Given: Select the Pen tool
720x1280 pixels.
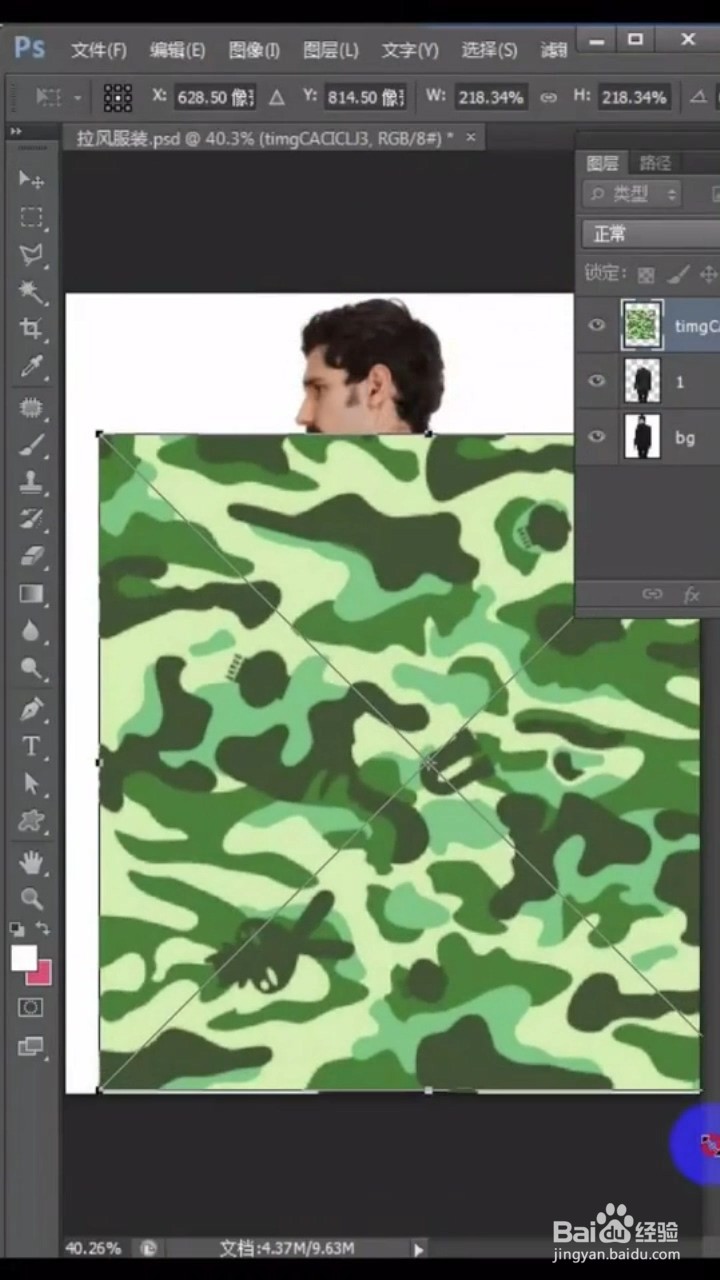Looking at the screenshot, I should tap(31, 709).
